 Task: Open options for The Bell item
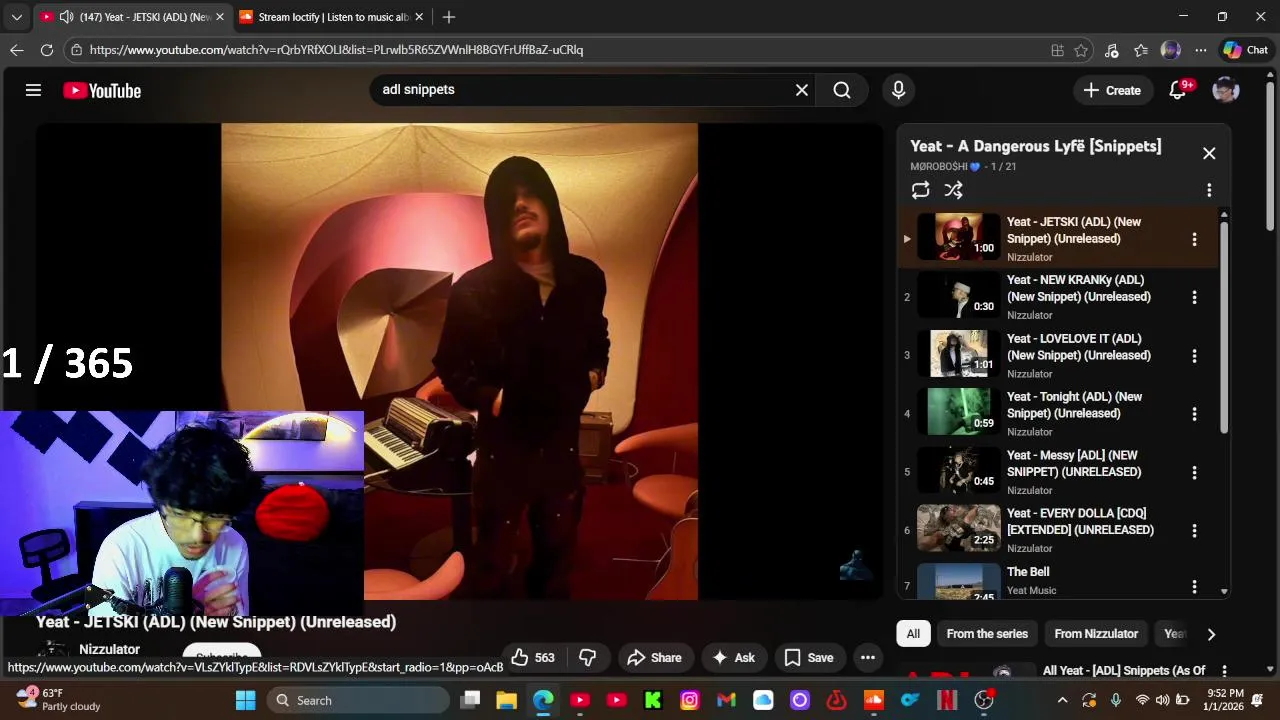point(1194,587)
